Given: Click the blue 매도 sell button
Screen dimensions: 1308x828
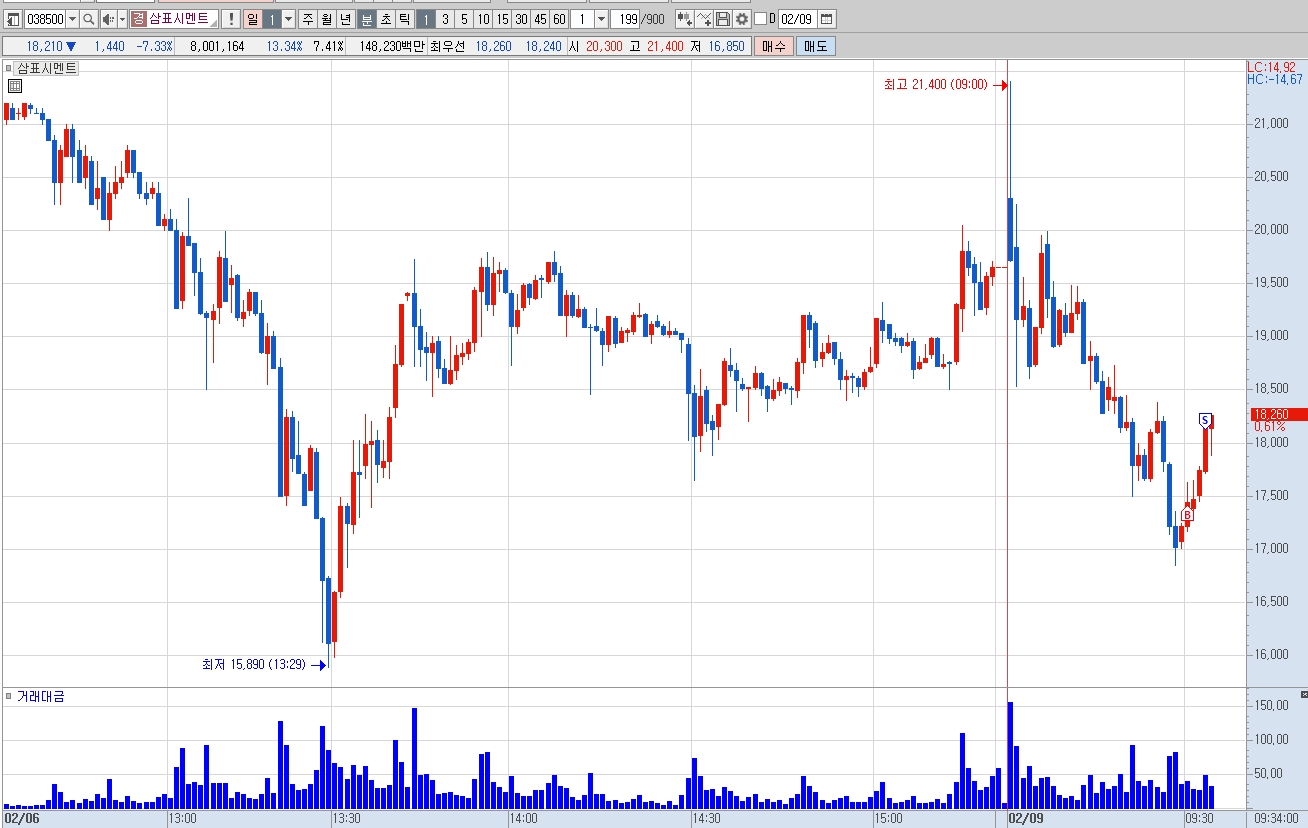Looking at the screenshot, I should 815,46.
